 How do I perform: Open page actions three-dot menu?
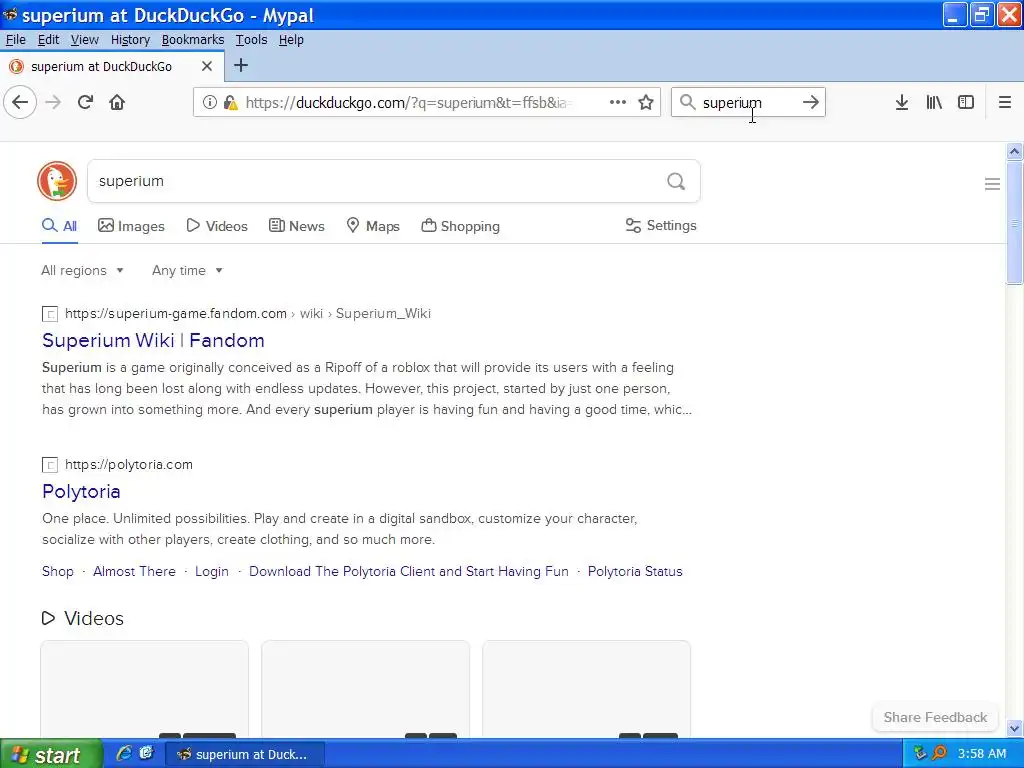coord(618,103)
